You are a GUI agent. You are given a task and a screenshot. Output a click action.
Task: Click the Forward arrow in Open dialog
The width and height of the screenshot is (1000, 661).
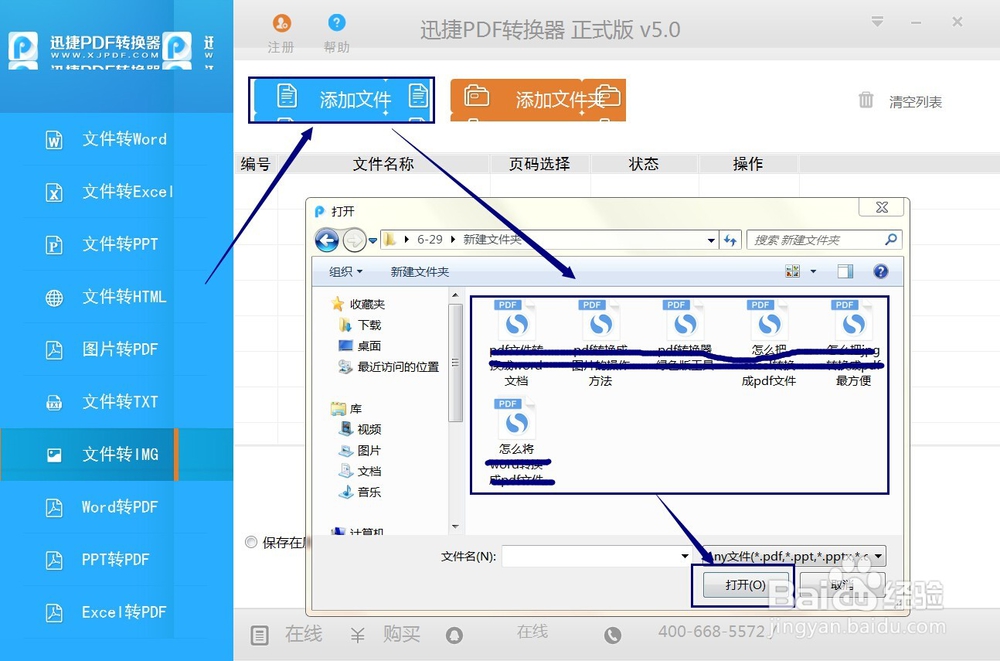tap(355, 240)
